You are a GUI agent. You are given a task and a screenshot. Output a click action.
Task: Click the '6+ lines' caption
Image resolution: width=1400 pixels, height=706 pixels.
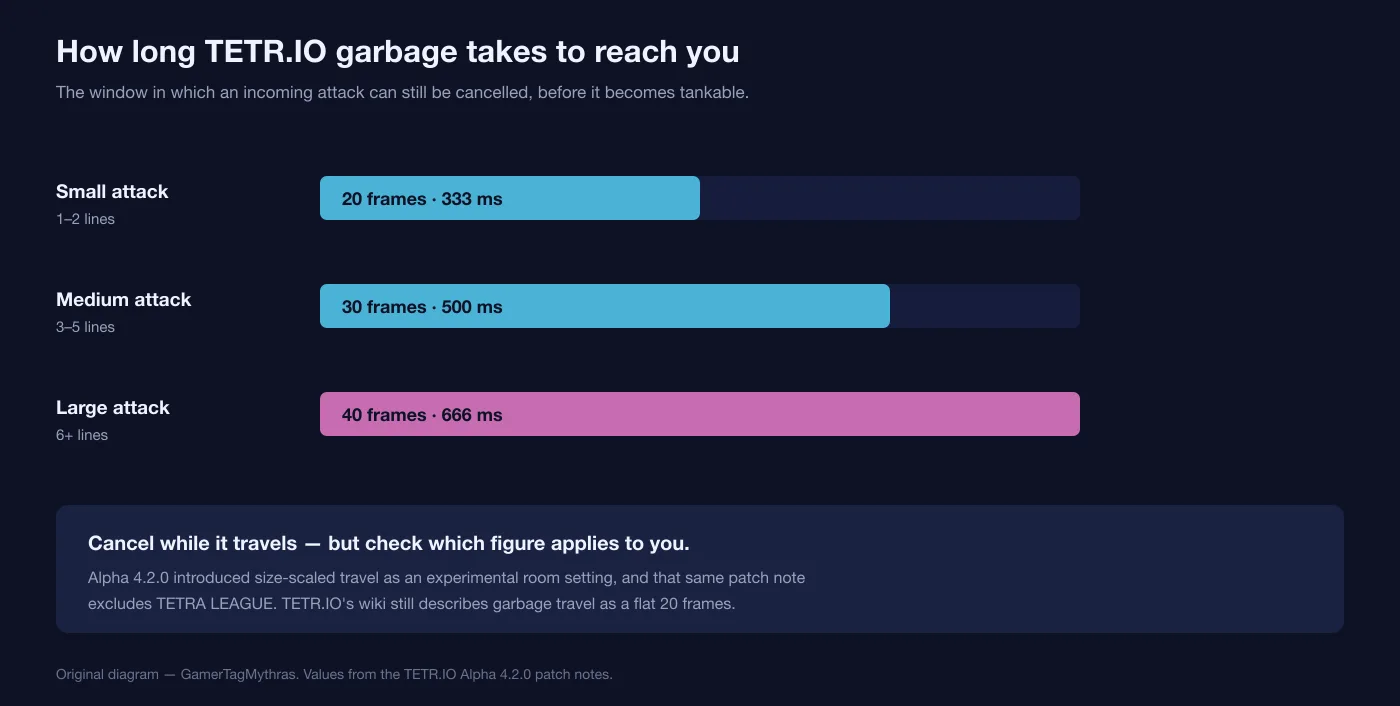[x=82, y=435]
